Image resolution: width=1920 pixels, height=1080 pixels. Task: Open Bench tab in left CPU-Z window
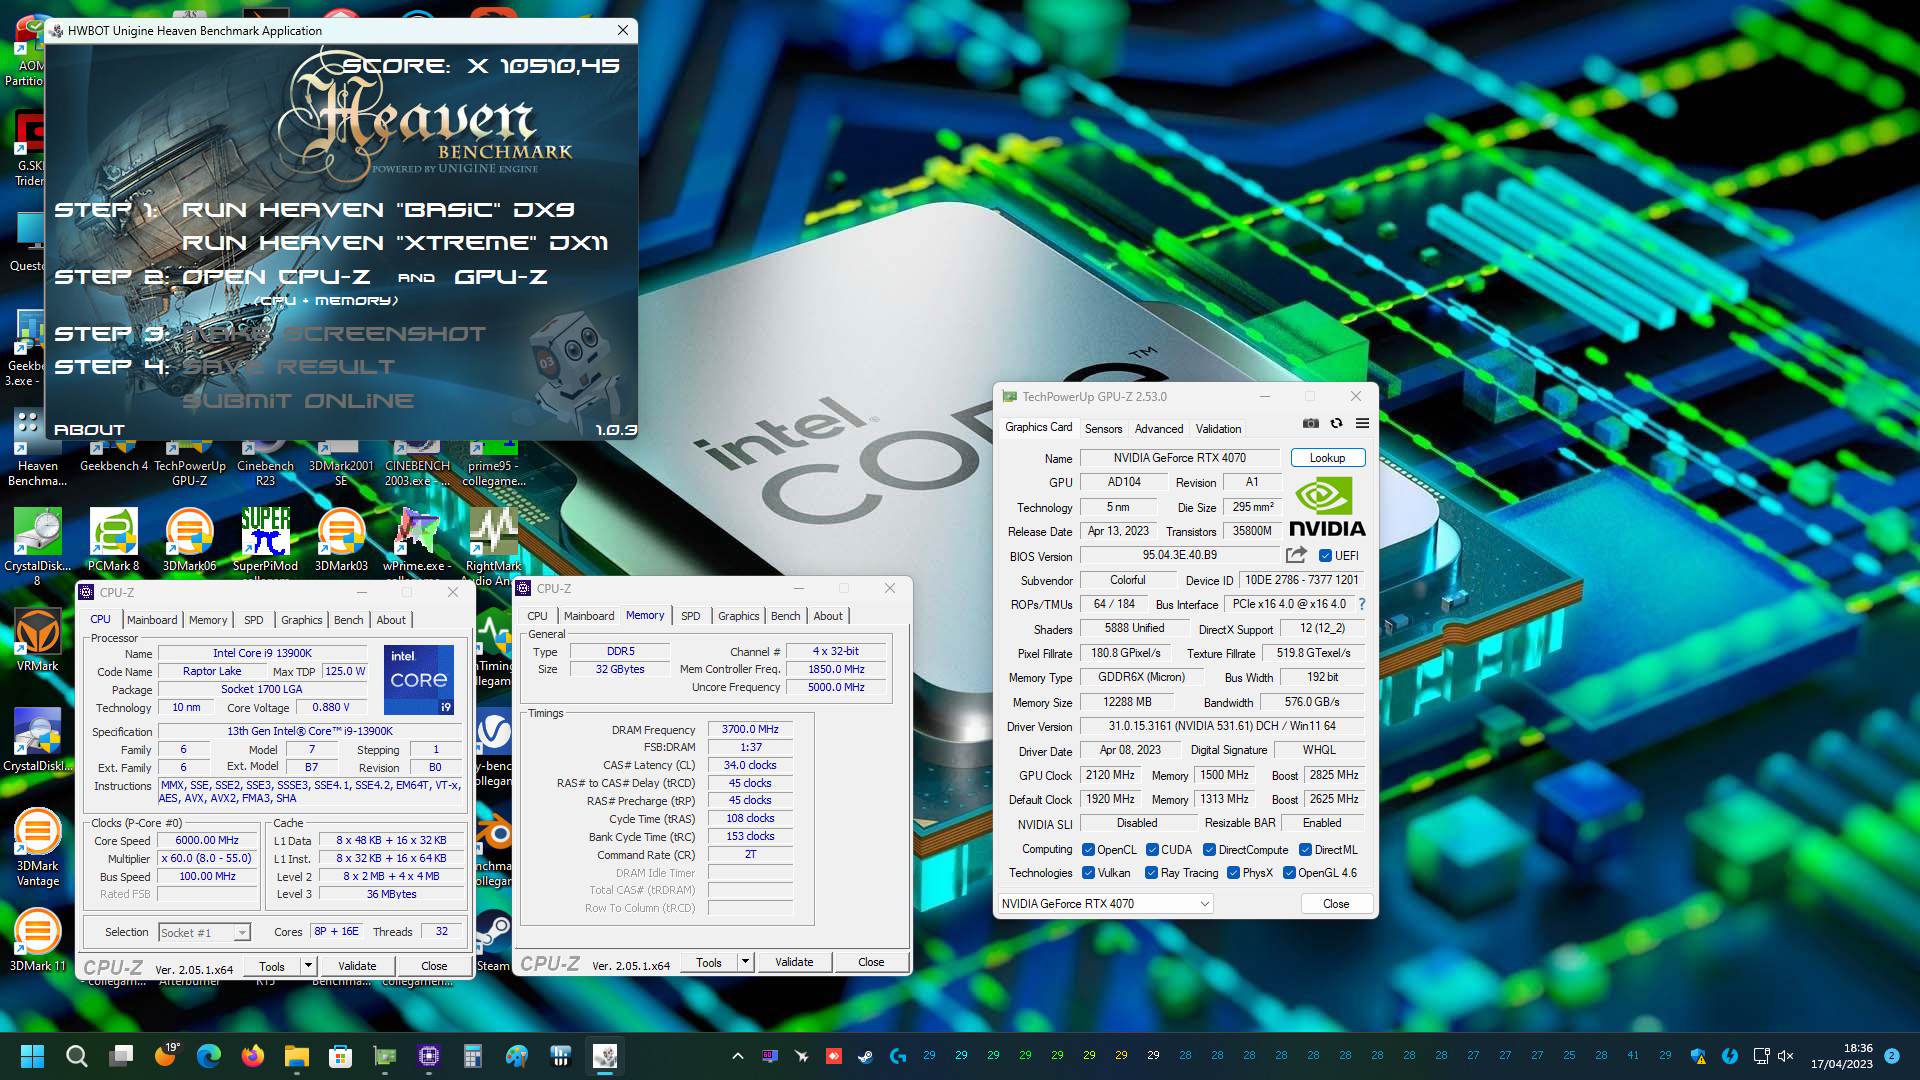point(349,620)
